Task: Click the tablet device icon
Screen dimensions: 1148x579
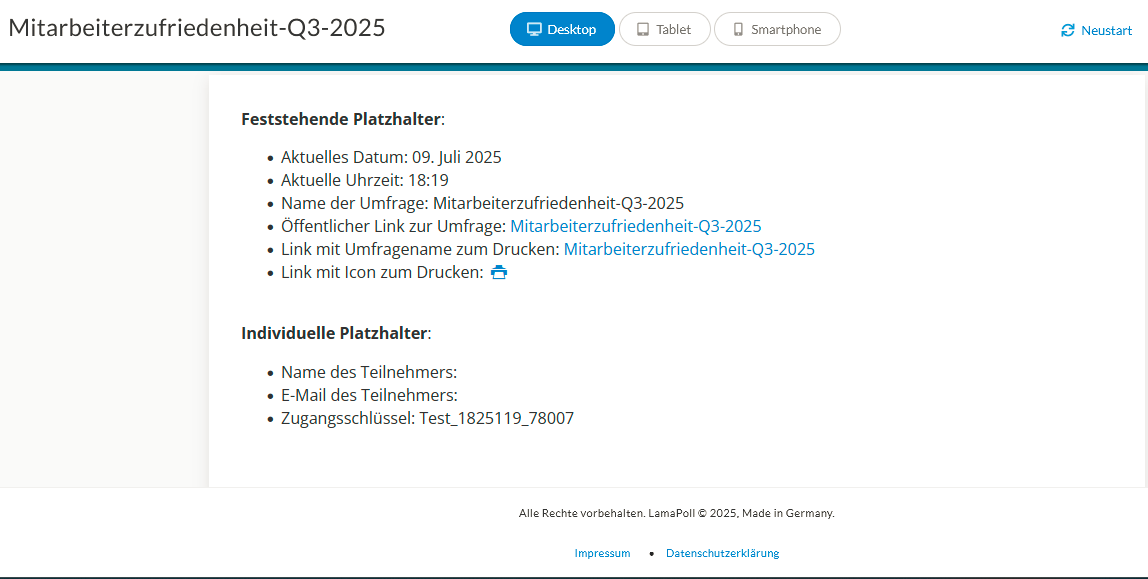Action: pos(643,30)
